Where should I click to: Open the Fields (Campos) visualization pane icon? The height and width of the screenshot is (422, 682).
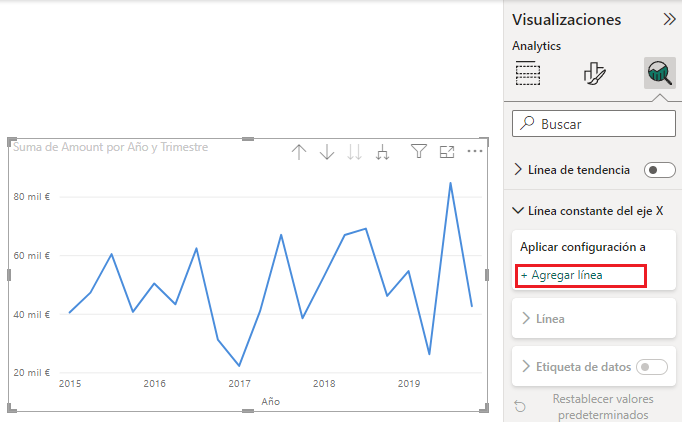528,73
